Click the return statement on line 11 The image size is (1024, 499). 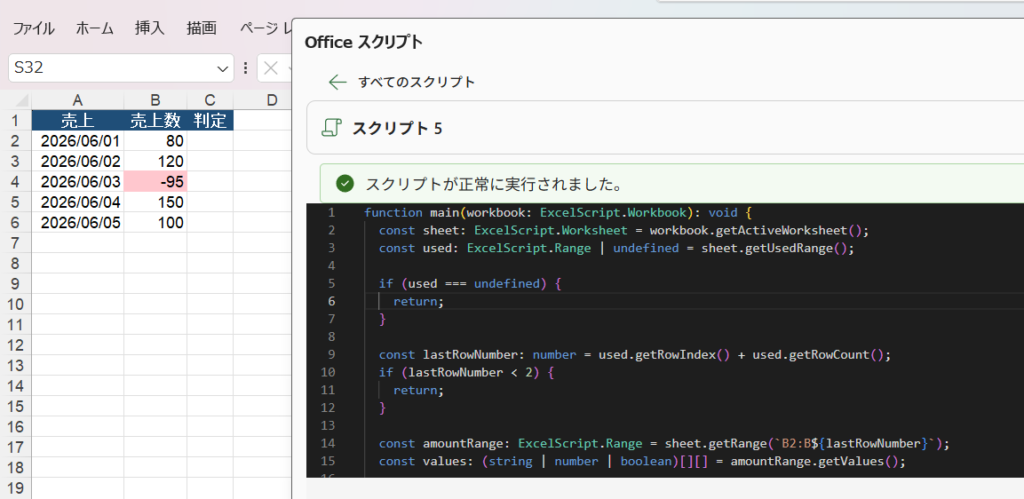coord(418,390)
